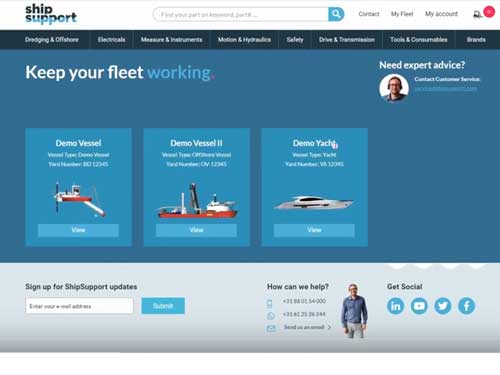This screenshot has height=375, width=500.
Task: View the Demo Vessel II card
Action: click(x=196, y=230)
